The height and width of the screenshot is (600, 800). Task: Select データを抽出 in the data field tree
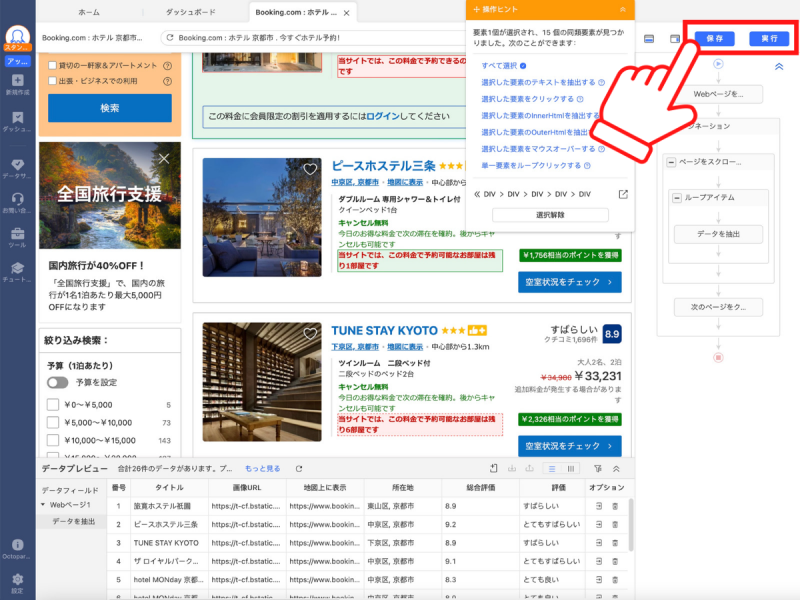[73, 521]
